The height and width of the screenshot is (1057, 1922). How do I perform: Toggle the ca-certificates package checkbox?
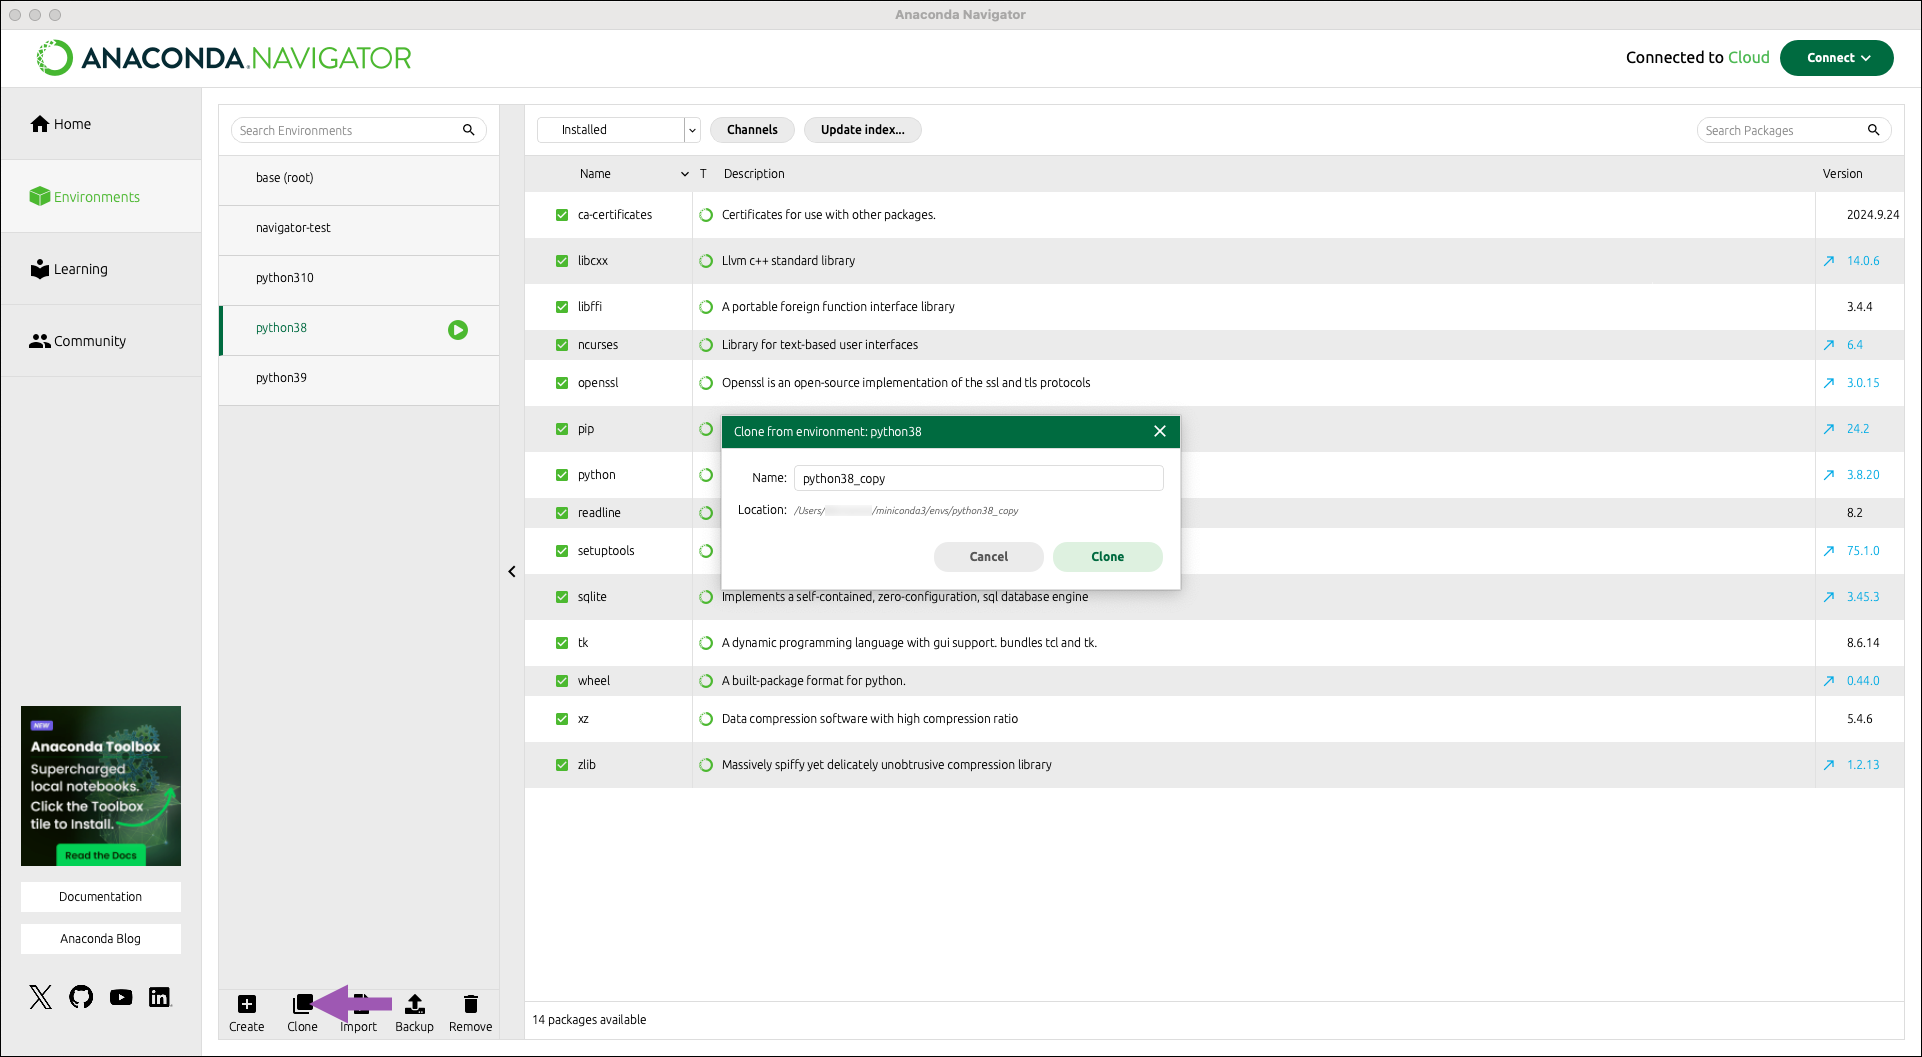click(562, 215)
